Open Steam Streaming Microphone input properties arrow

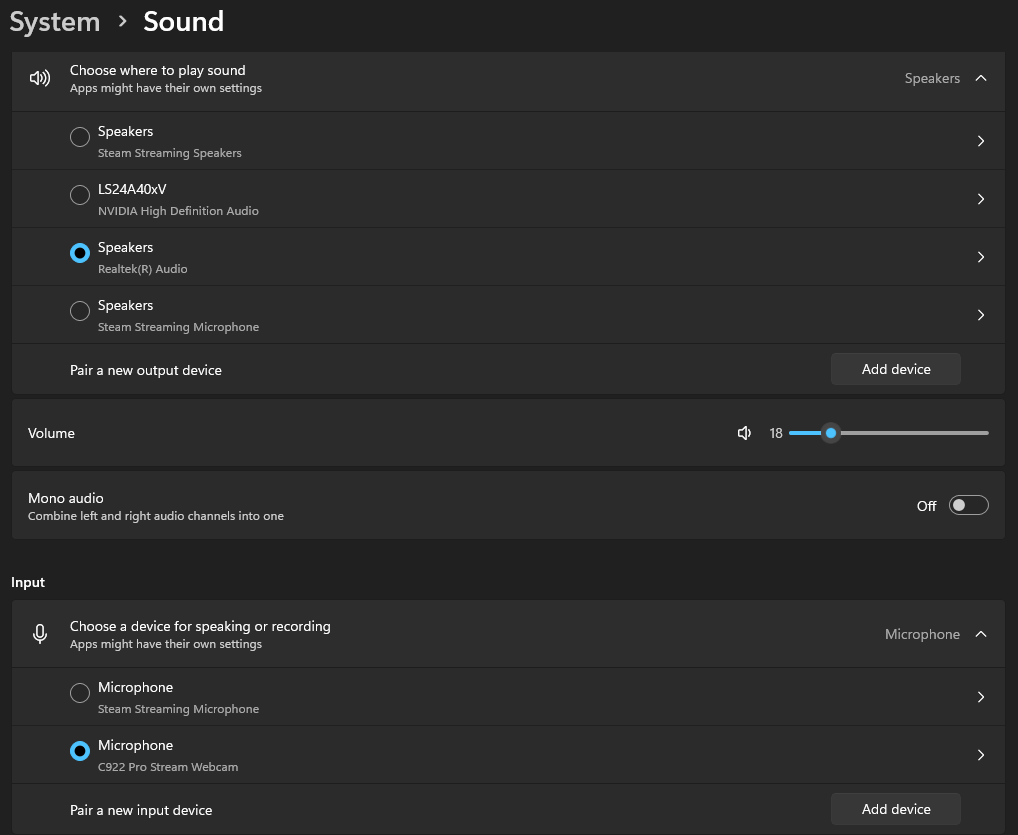[981, 697]
